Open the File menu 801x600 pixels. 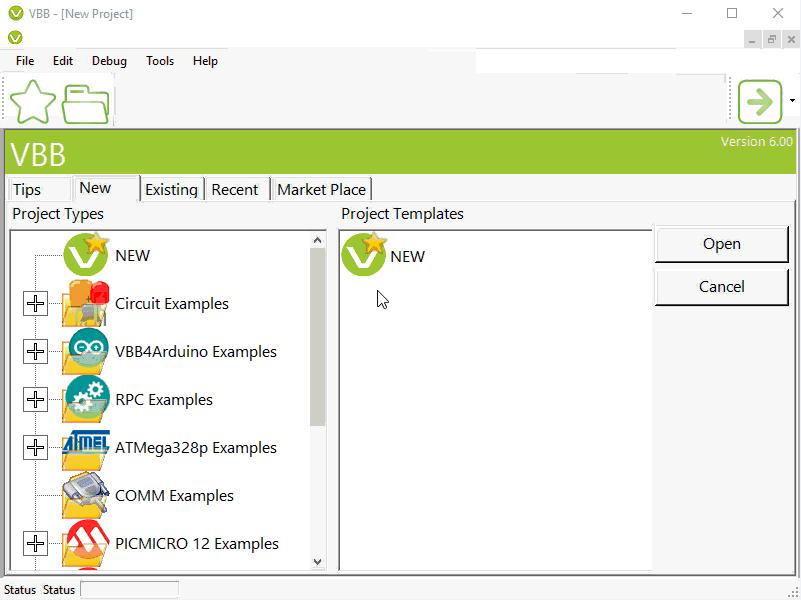click(25, 61)
